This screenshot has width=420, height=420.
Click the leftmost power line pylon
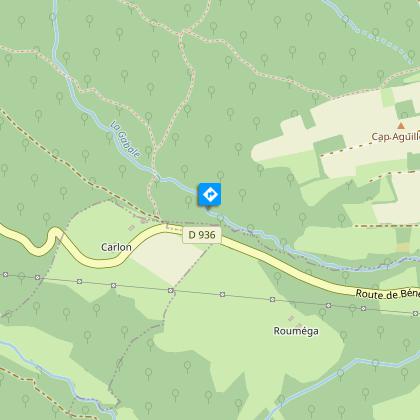click(x=5, y=275)
